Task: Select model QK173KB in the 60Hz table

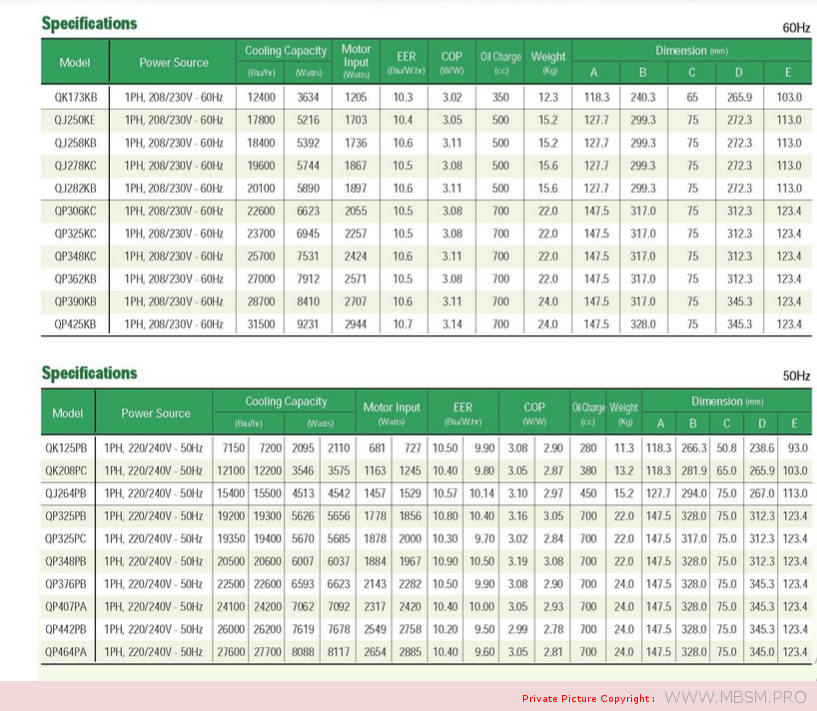Action: pyautogui.click(x=76, y=97)
